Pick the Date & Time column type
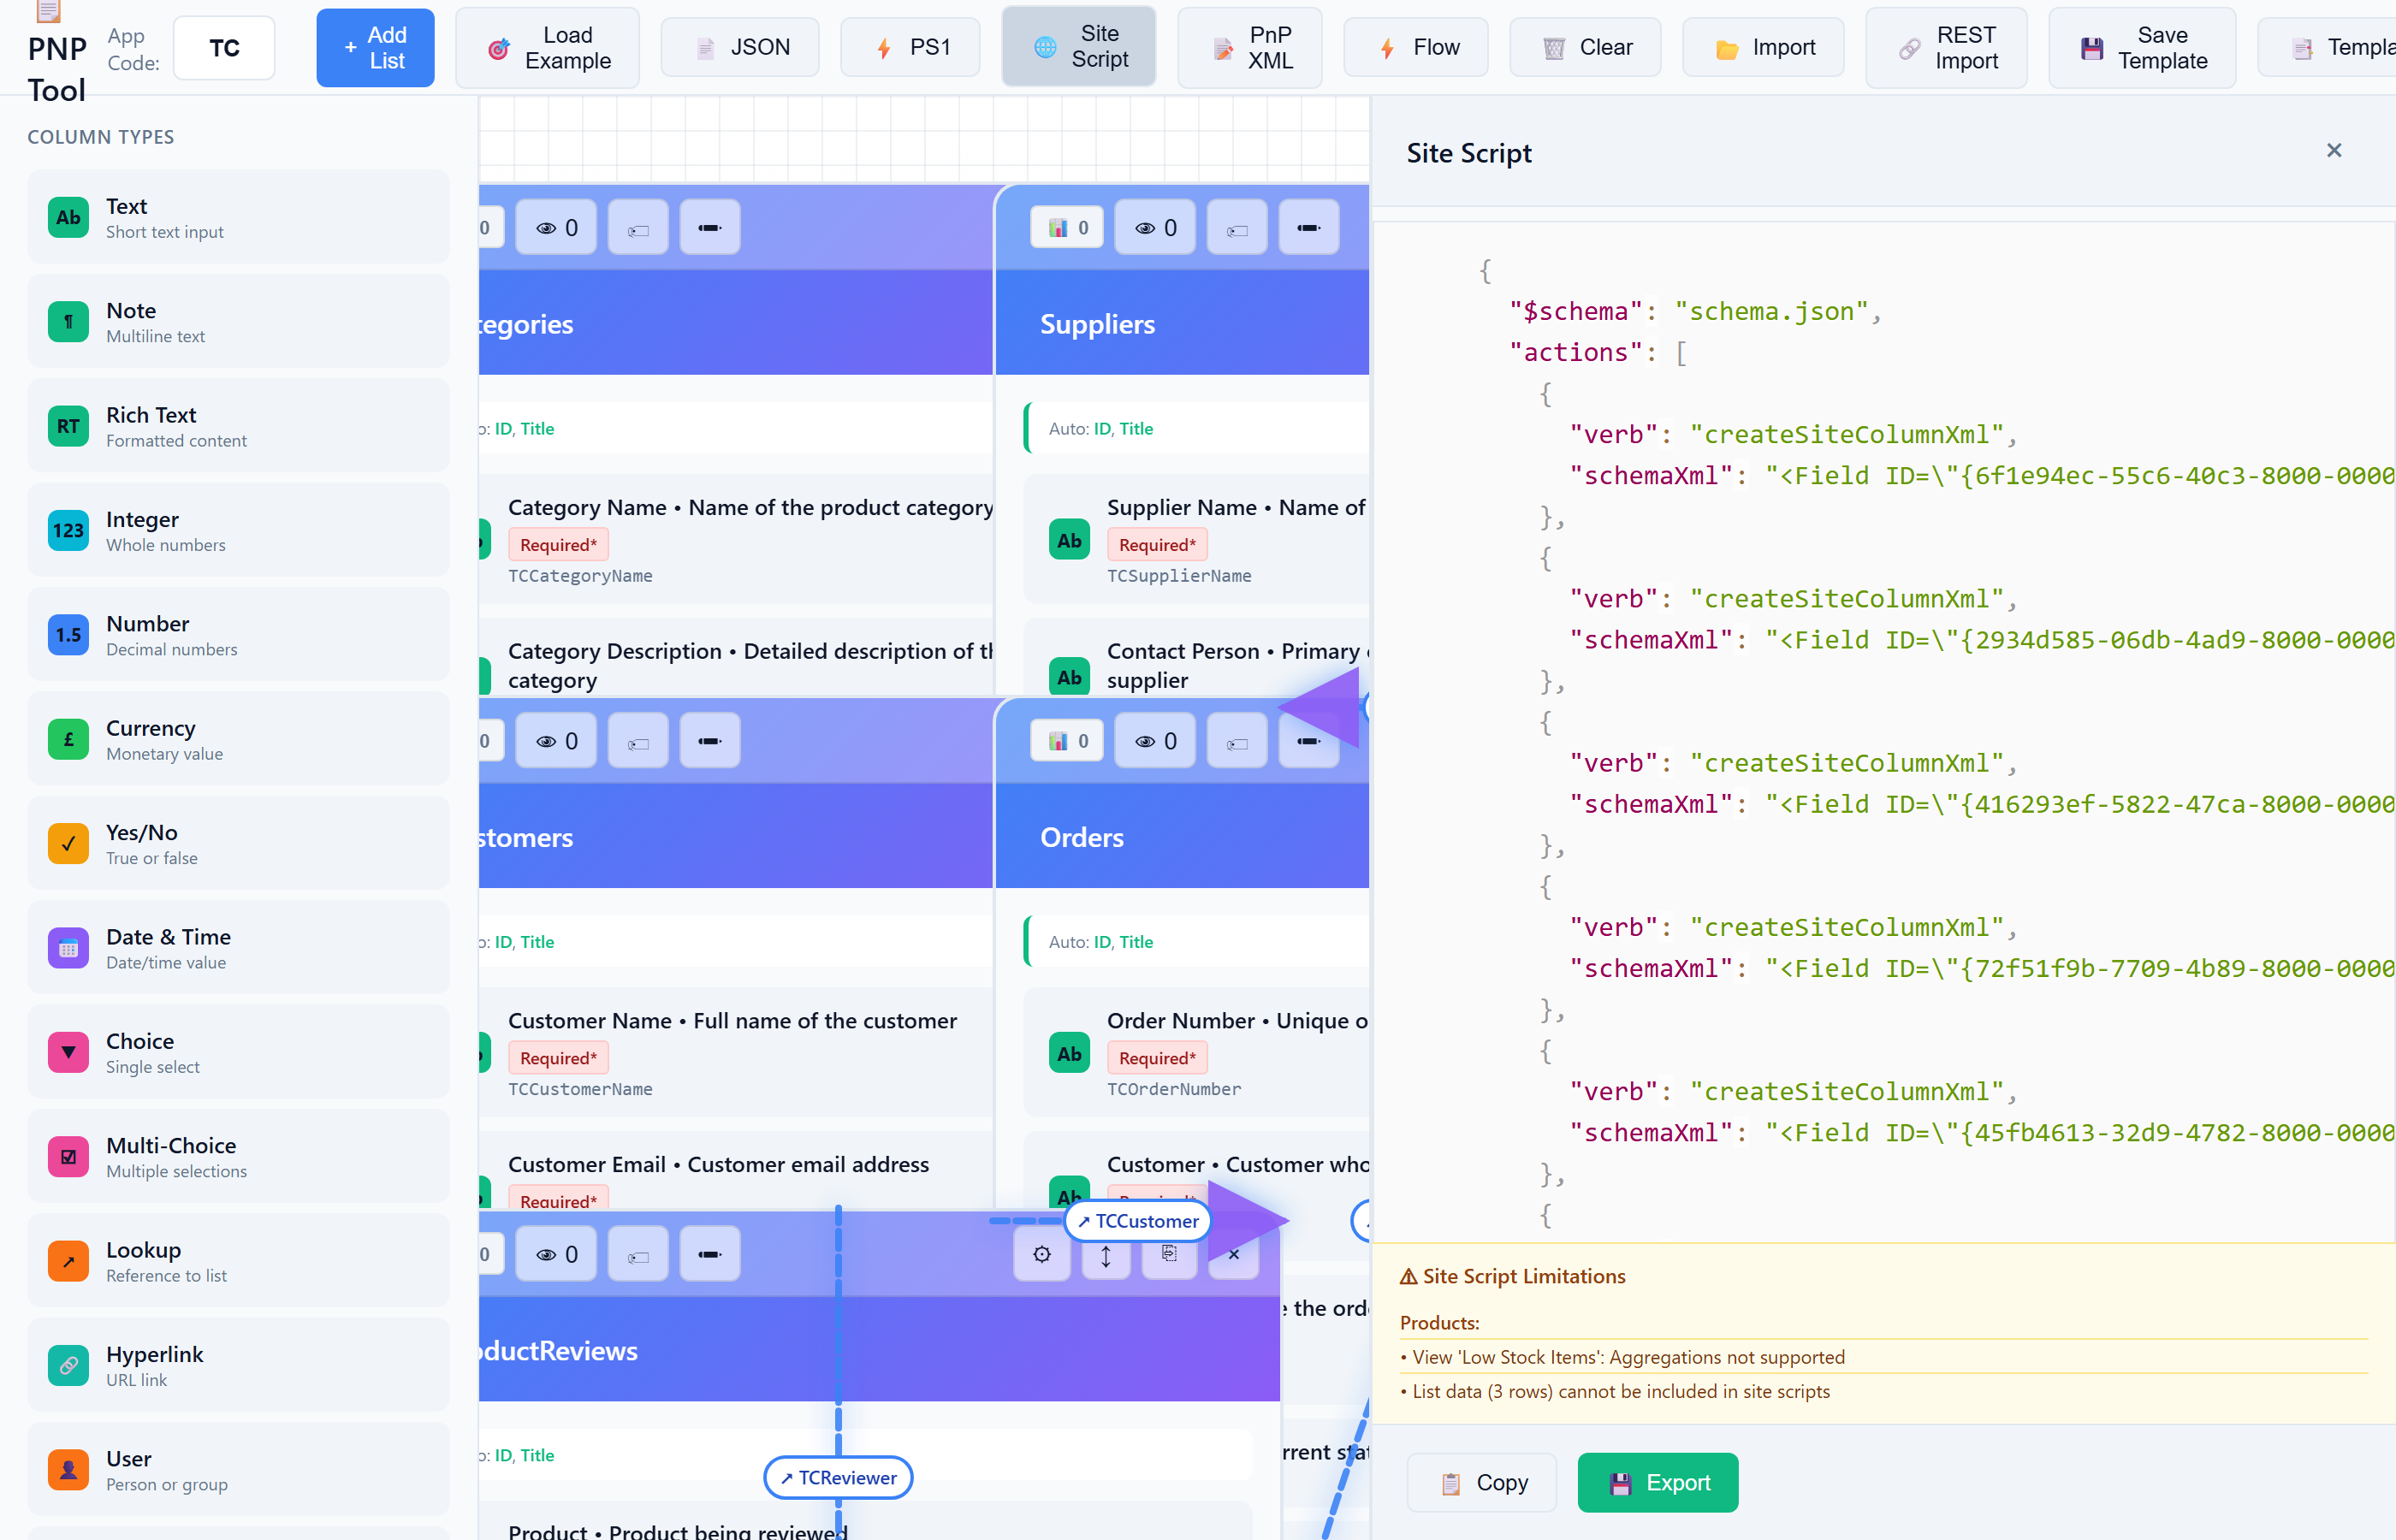 click(x=238, y=948)
